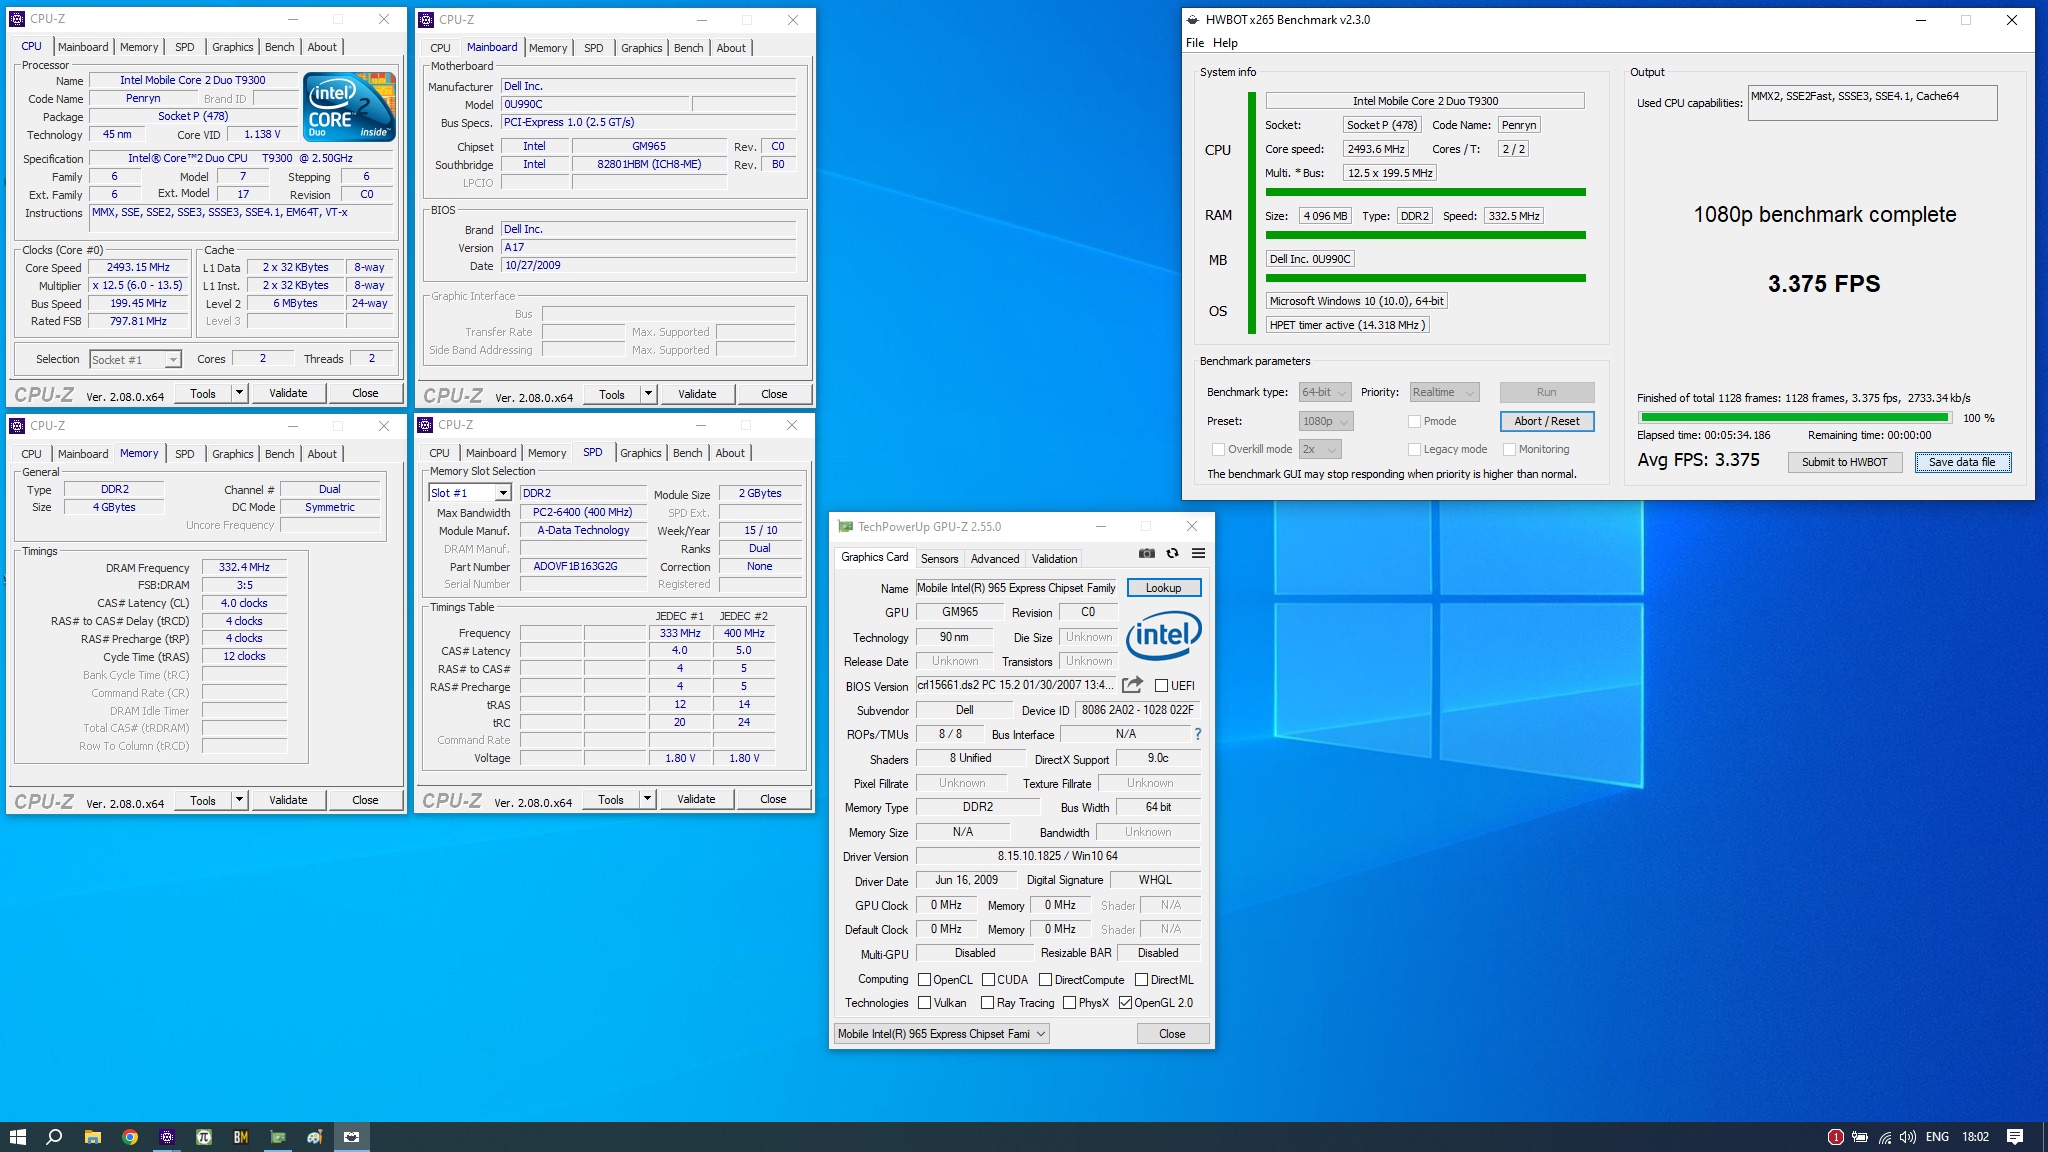2048x1152 pixels.
Task: Toggle the OpenGL 2.0 checkbox in GPU-Z
Action: coord(1125,1002)
